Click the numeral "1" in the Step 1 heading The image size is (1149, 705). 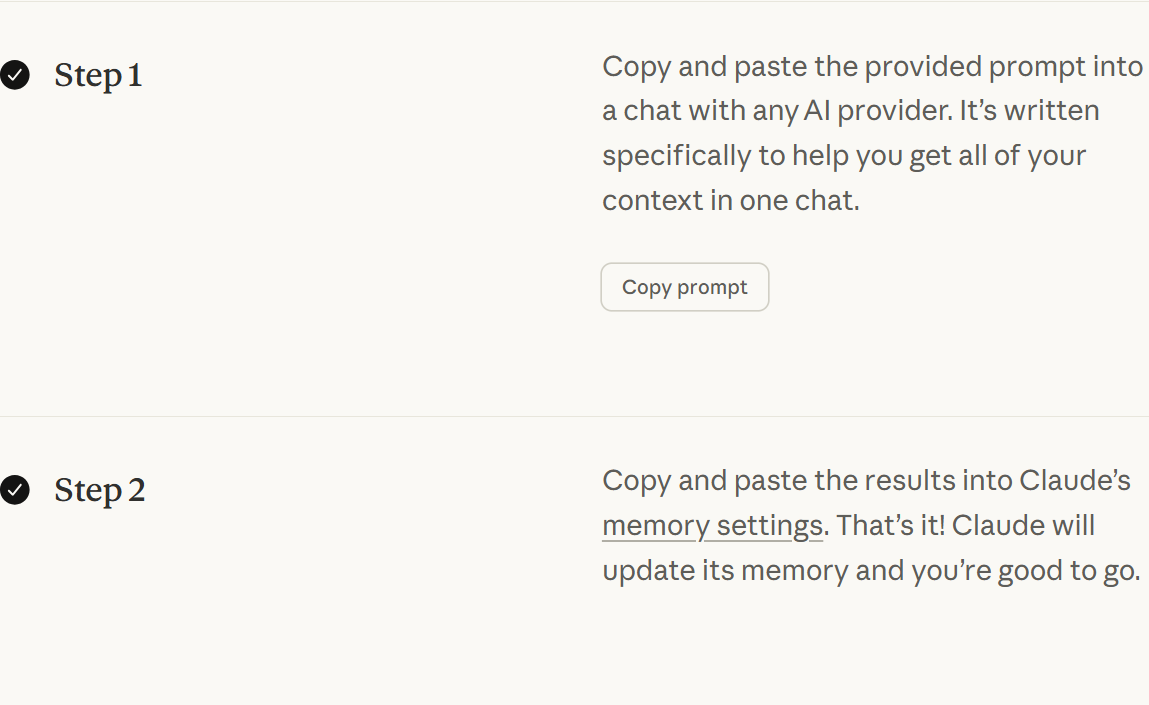135,76
